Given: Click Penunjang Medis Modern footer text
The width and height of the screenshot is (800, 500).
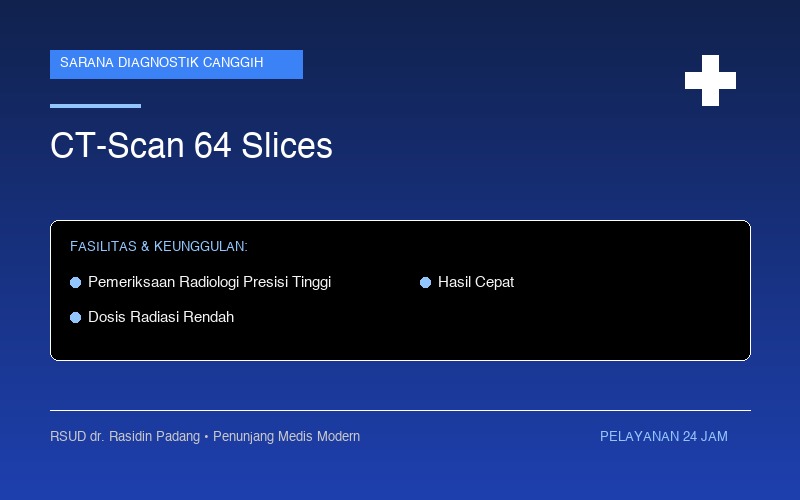Looking at the screenshot, I should [x=286, y=437].
